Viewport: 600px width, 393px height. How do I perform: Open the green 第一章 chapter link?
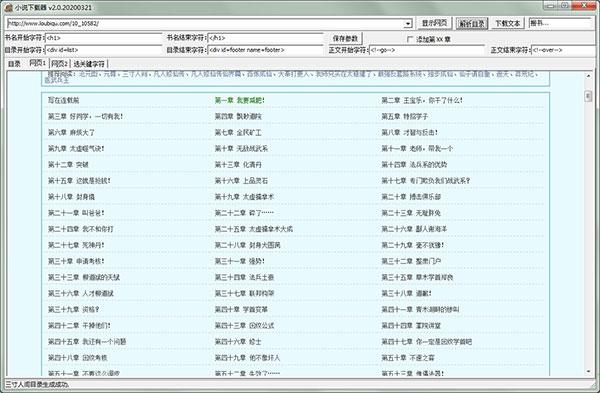240,100
